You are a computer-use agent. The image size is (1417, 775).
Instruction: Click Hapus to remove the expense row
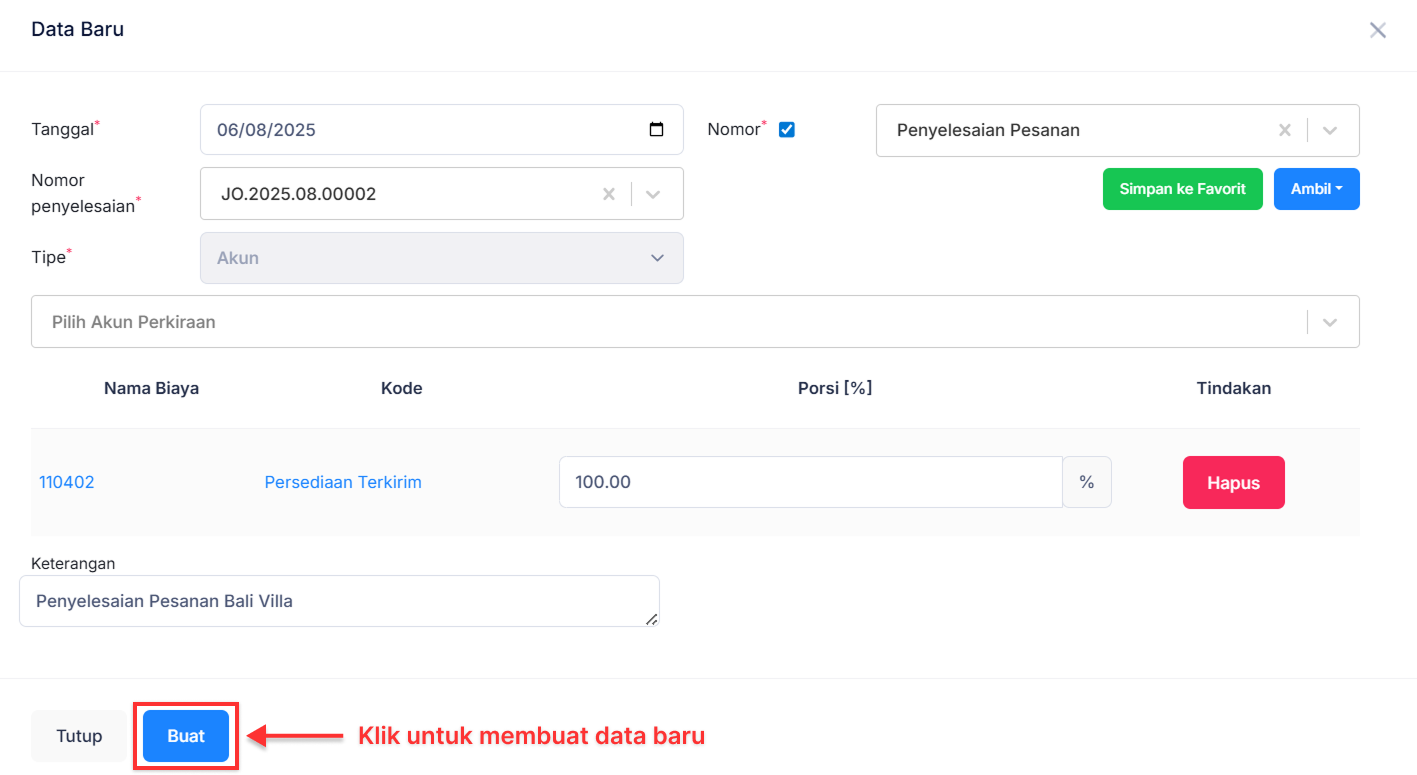click(x=1233, y=482)
